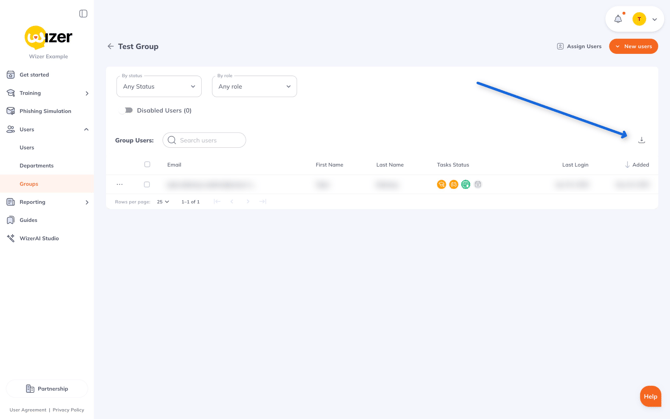
Task: Open WizerAI Studio
Action: pos(47,238)
